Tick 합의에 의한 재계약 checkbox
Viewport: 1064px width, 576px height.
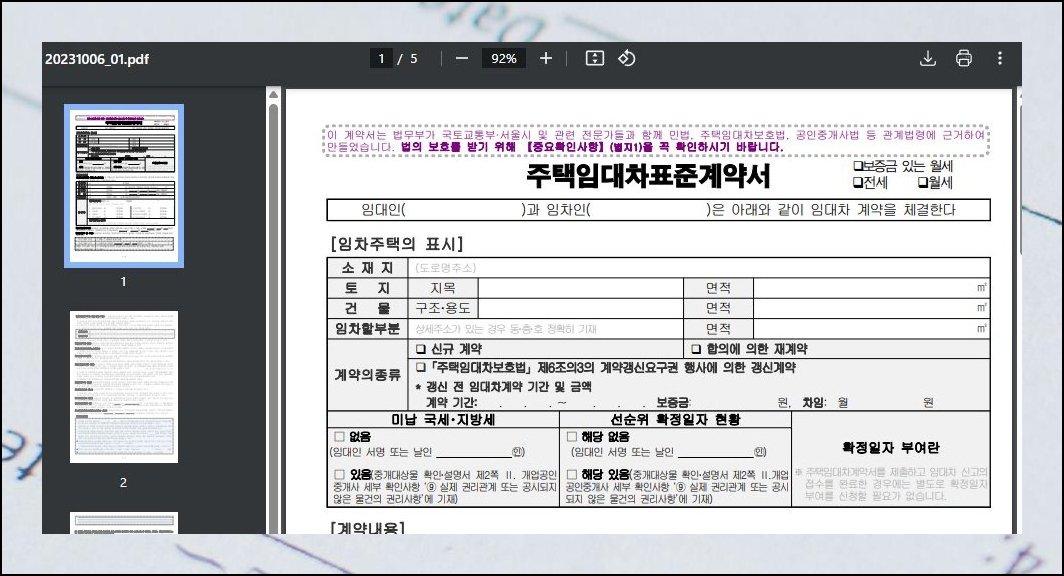pos(696,349)
